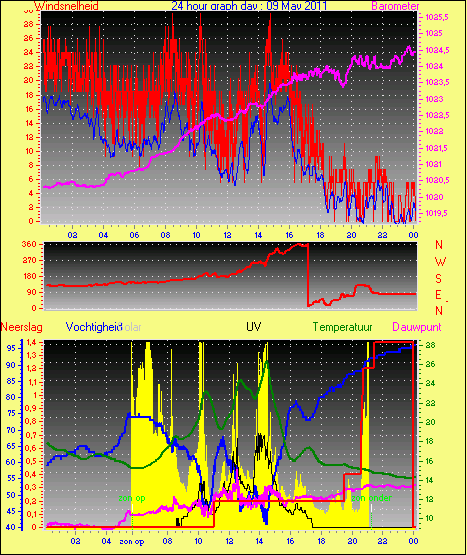Click the red Neerslag legend label
The height and width of the screenshot is (555, 467).
(22, 327)
